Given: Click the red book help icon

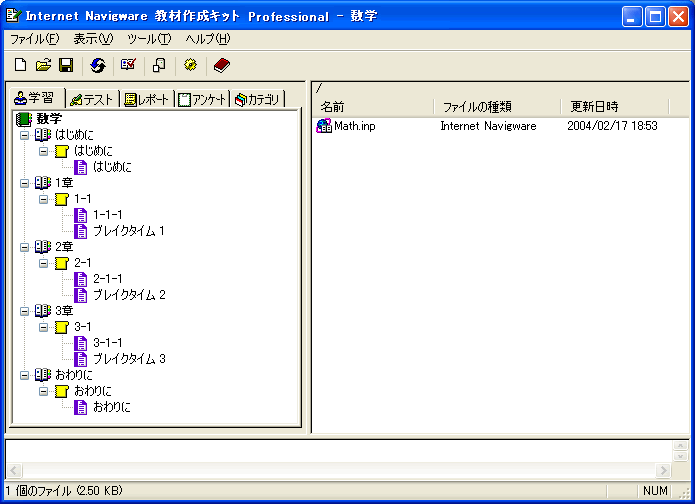Looking at the screenshot, I should 222,65.
